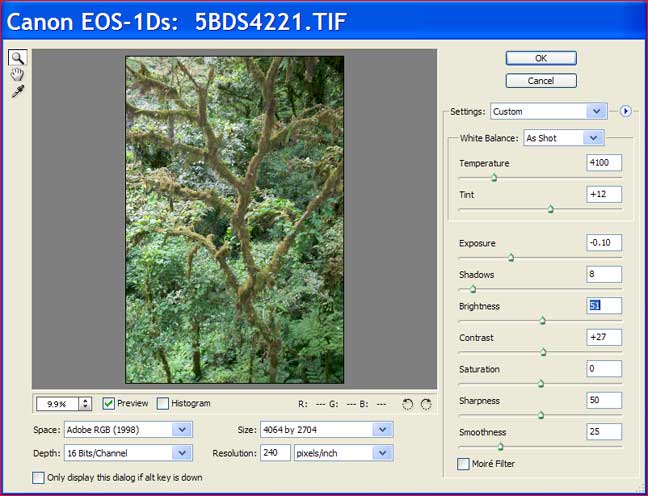Rotate image counterclockwise icon
This screenshot has width=648, height=496.
[407, 404]
